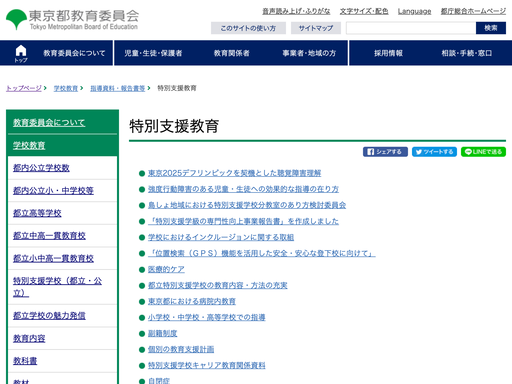Open the Language link

[414, 11]
